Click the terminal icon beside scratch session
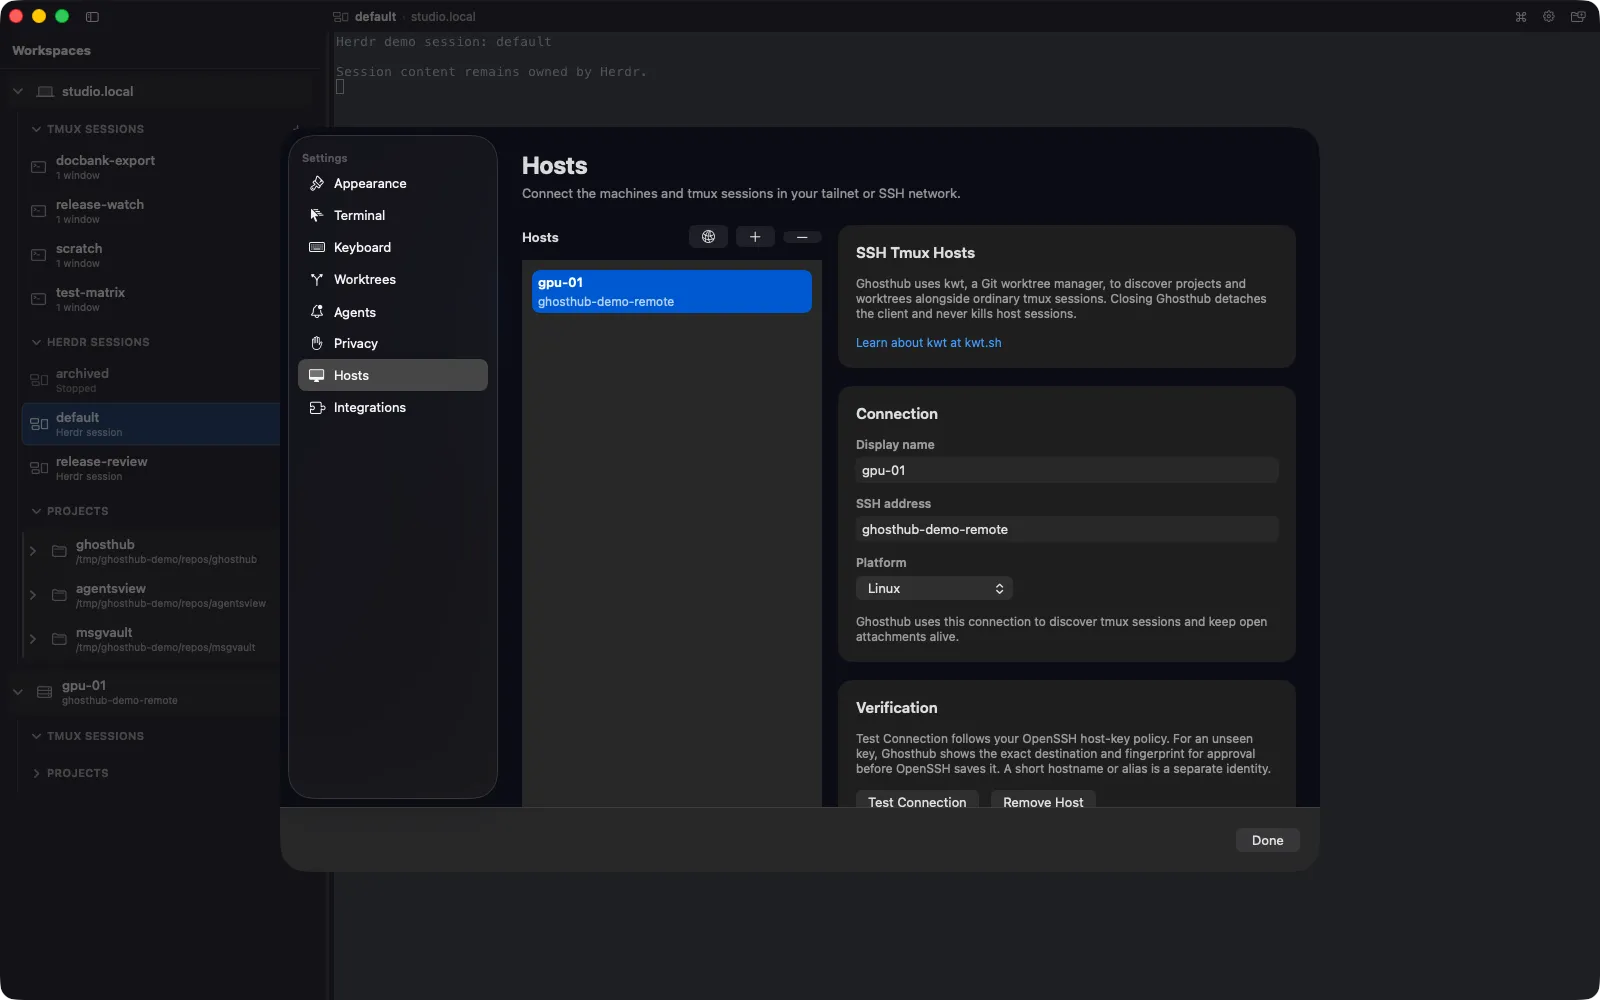This screenshot has width=1600, height=1000. tap(38, 255)
